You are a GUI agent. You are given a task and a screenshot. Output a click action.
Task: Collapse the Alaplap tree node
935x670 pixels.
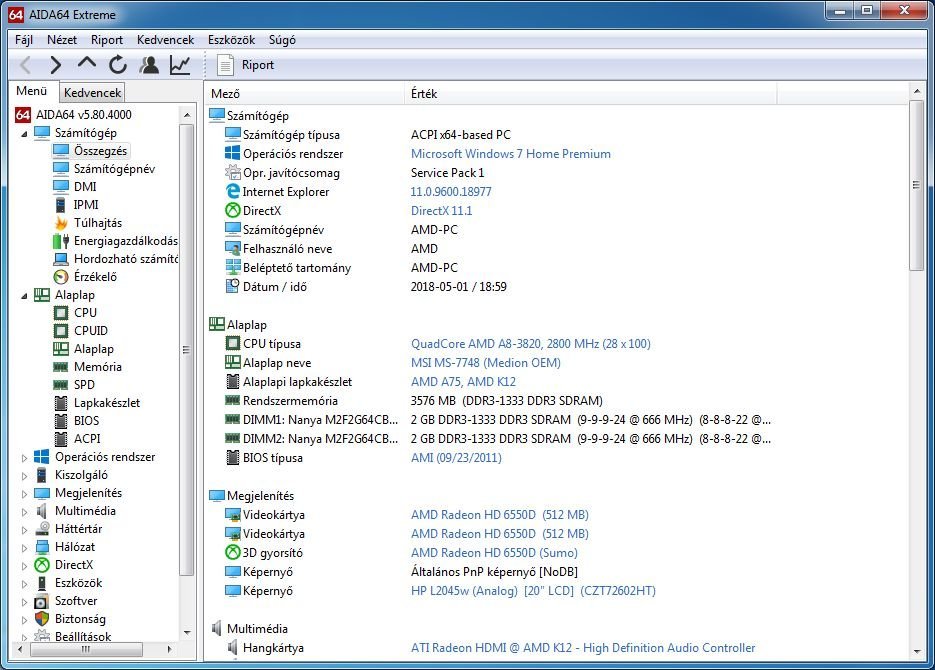24,296
